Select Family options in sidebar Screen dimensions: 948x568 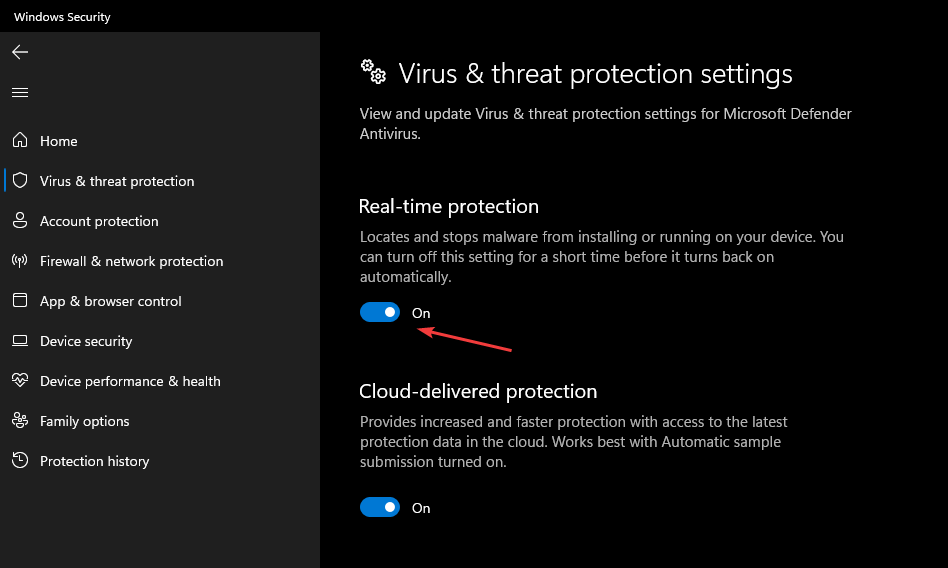[x=85, y=421]
